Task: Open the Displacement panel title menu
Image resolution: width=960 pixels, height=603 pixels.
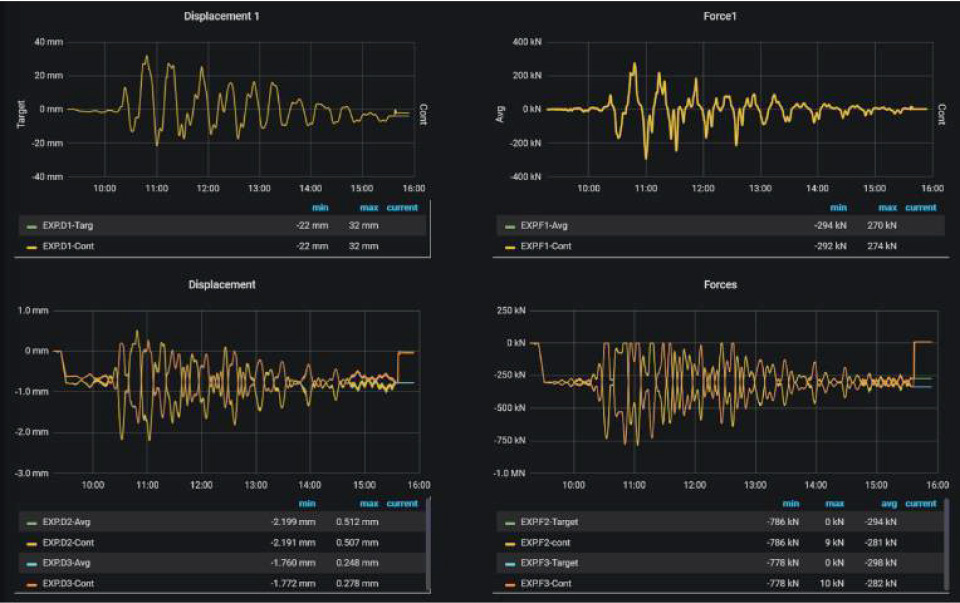Action: pyautogui.click(x=222, y=285)
